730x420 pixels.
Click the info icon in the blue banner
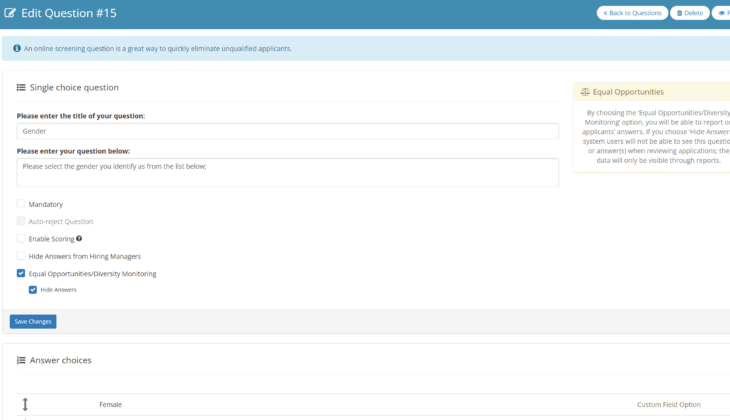pyautogui.click(x=16, y=48)
